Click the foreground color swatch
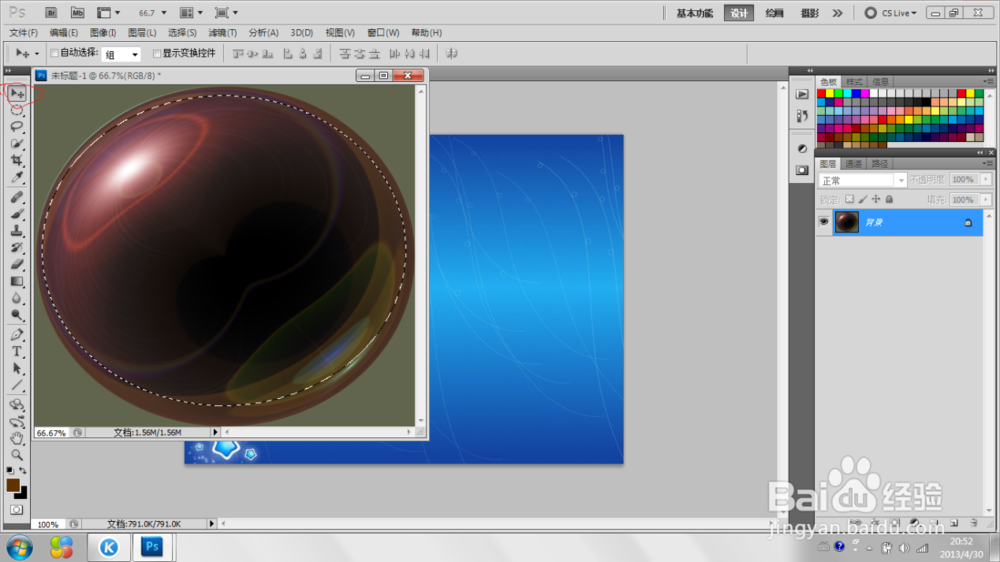The width and height of the screenshot is (1000, 562). click(x=12, y=485)
